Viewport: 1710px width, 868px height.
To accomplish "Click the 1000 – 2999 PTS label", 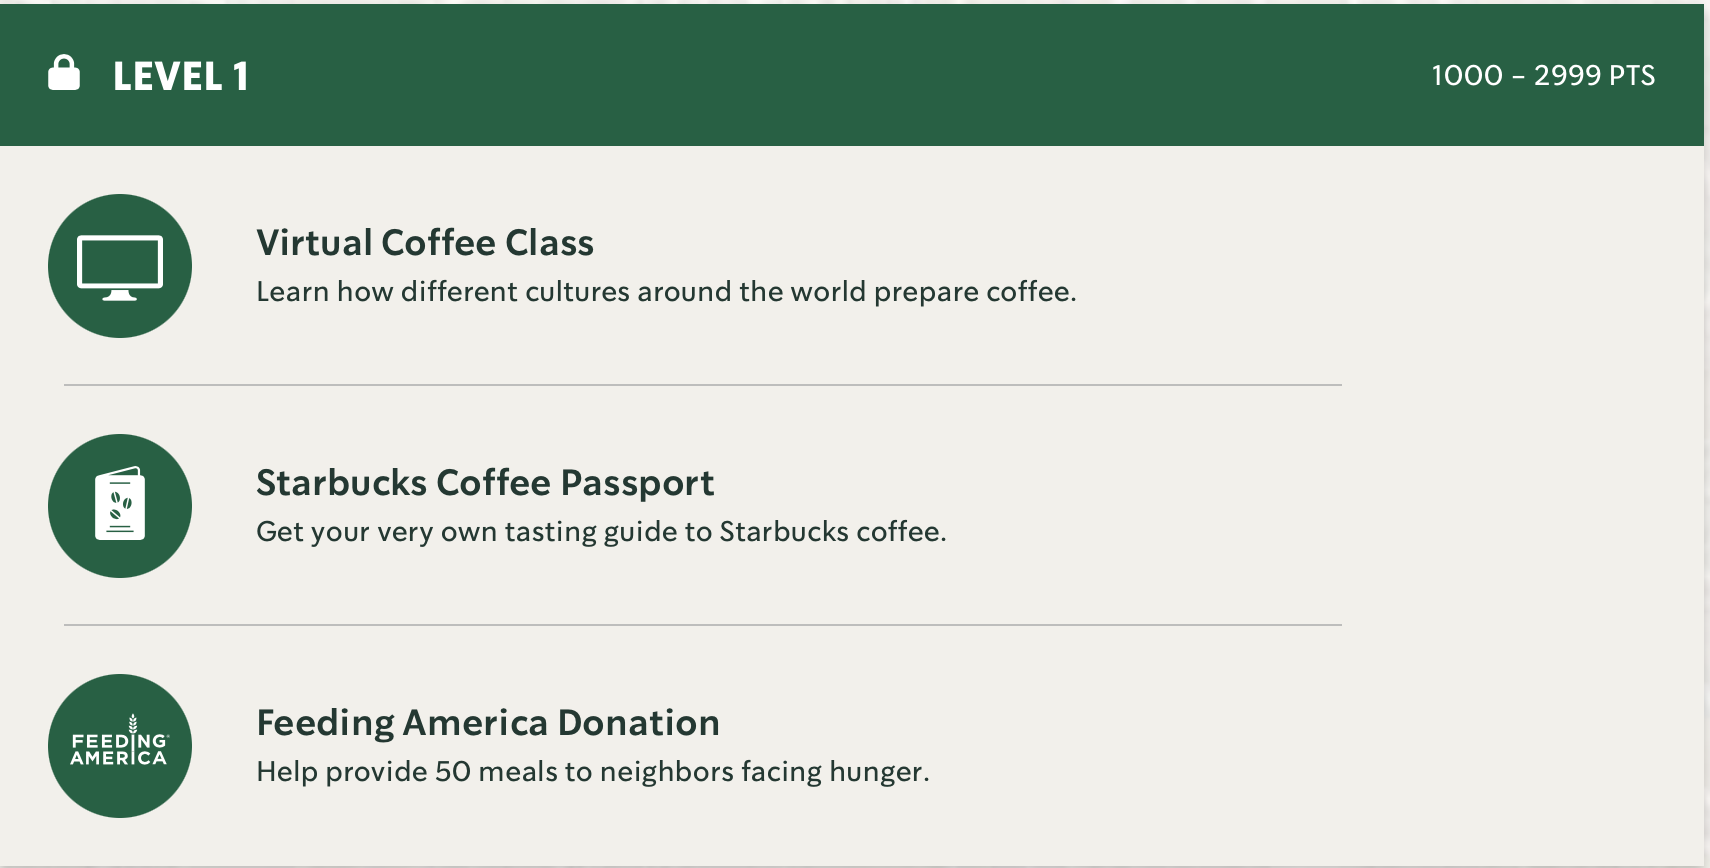I will pos(1542,76).
